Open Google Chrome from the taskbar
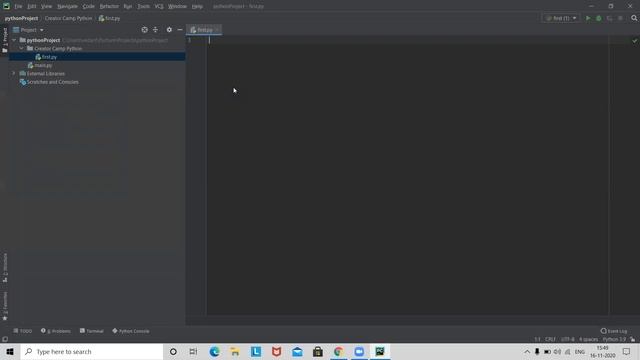 (x=338, y=351)
